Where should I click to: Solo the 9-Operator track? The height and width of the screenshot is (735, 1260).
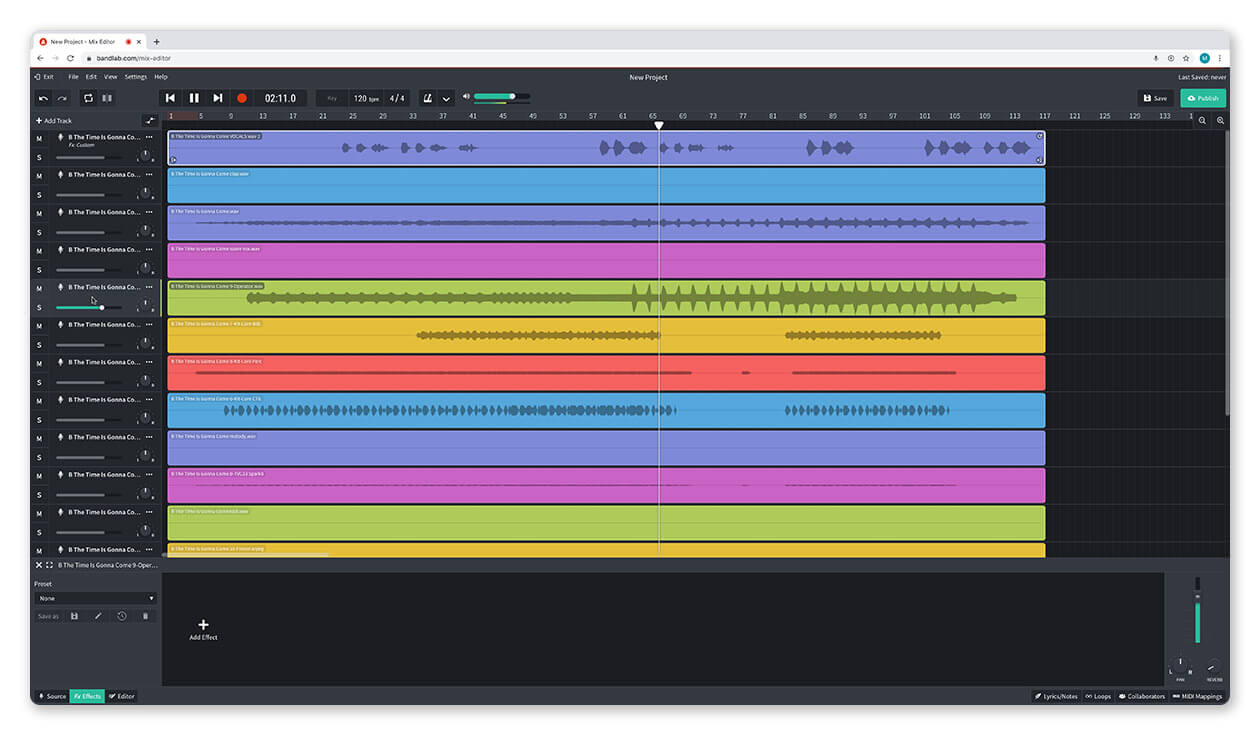pyautogui.click(x=39, y=307)
